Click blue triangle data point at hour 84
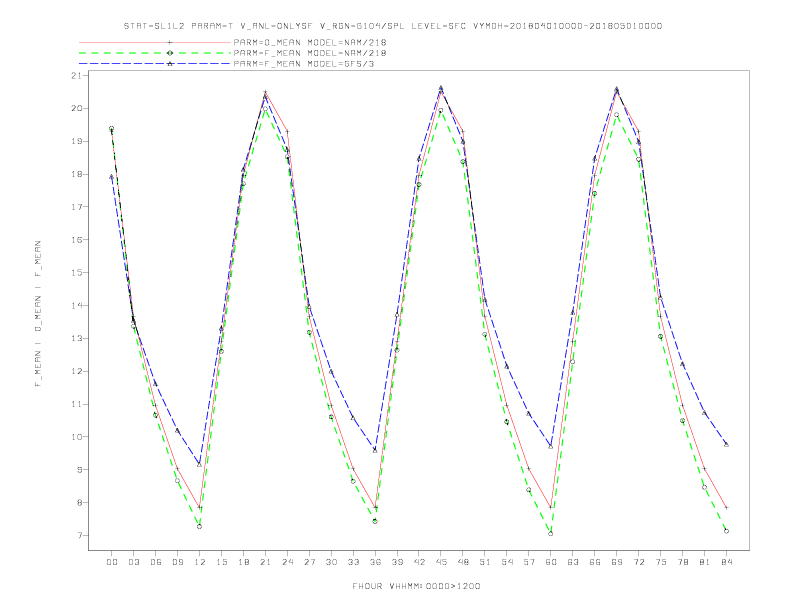792x612 pixels. 726,444
